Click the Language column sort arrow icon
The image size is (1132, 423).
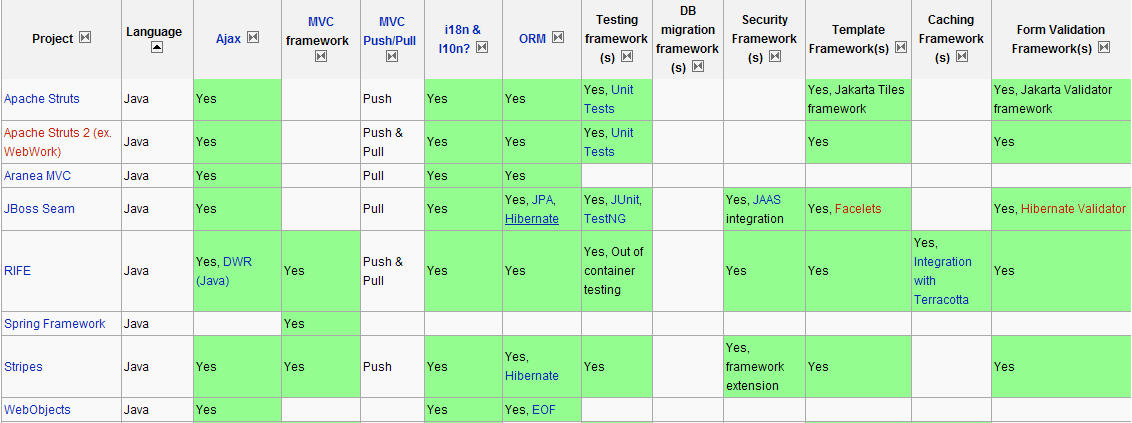(157, 48)
